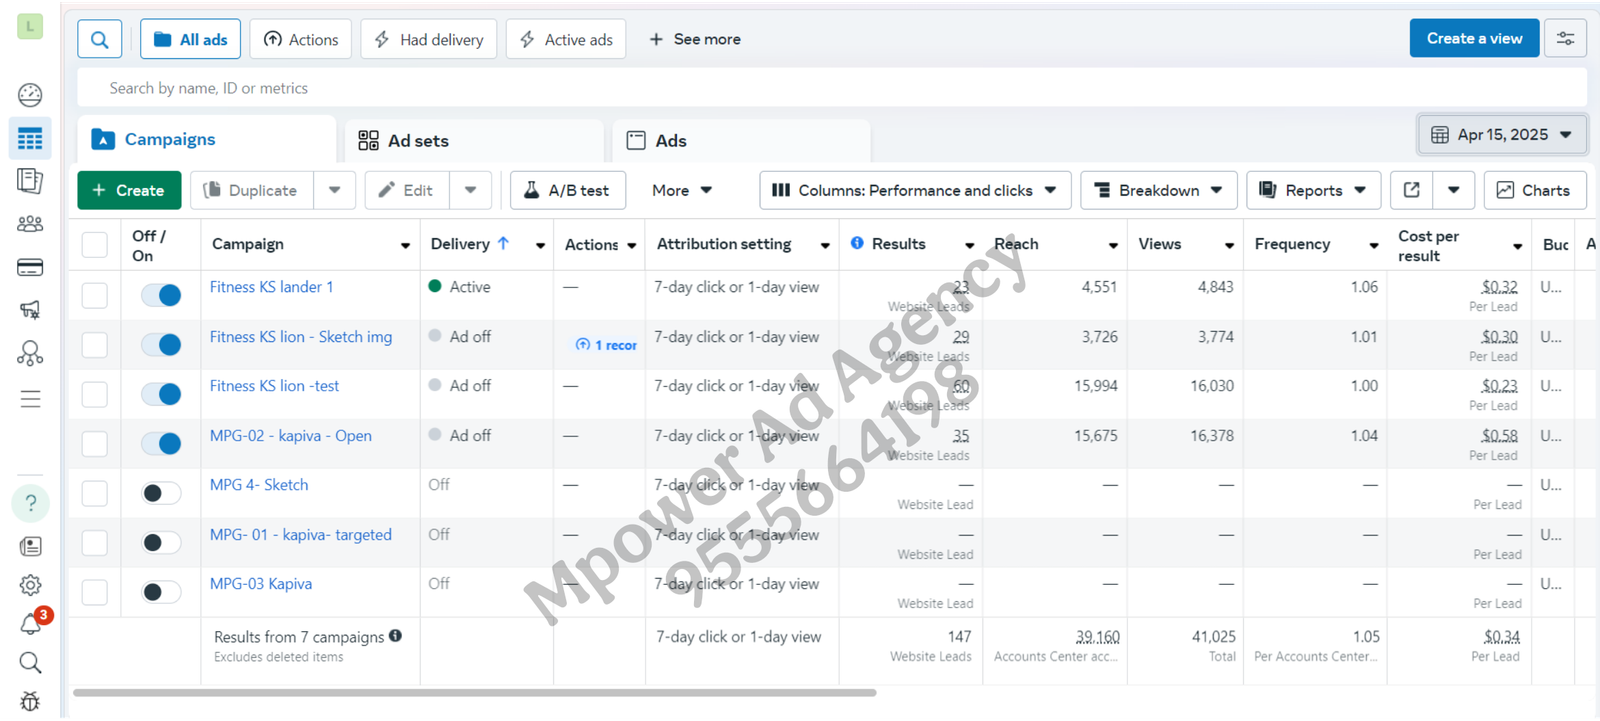Expand the export options dropdown arrow
Viewport: 1600px width, 721px height.
[x=1454, y=190]
